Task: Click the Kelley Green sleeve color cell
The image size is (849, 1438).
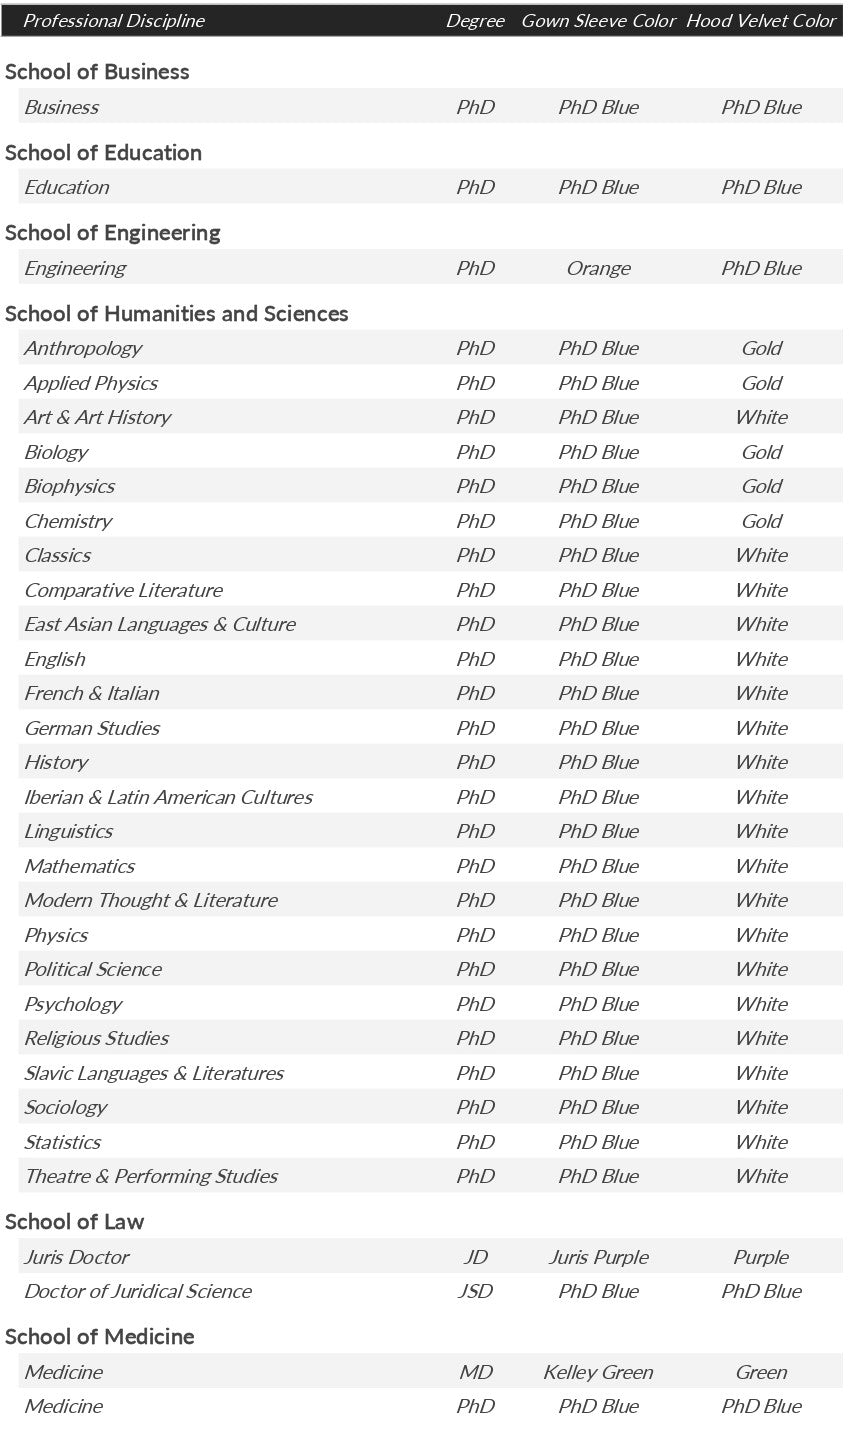Action: click(x=598, y=1372)
